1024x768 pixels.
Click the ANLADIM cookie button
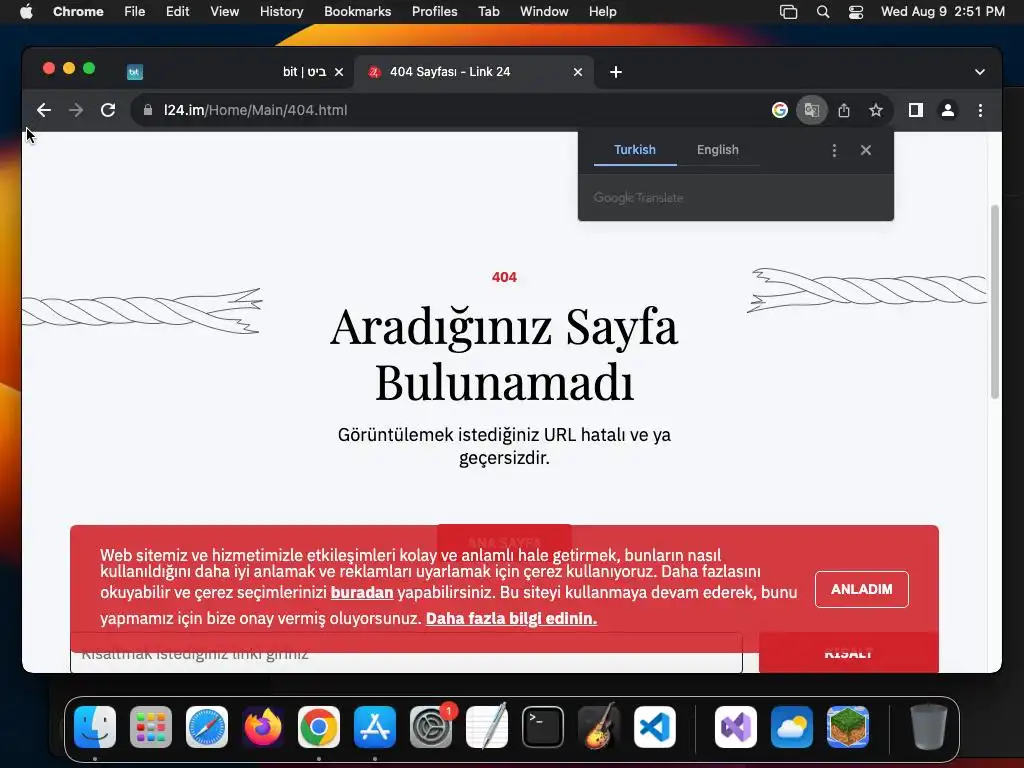(x=861, y=589)
